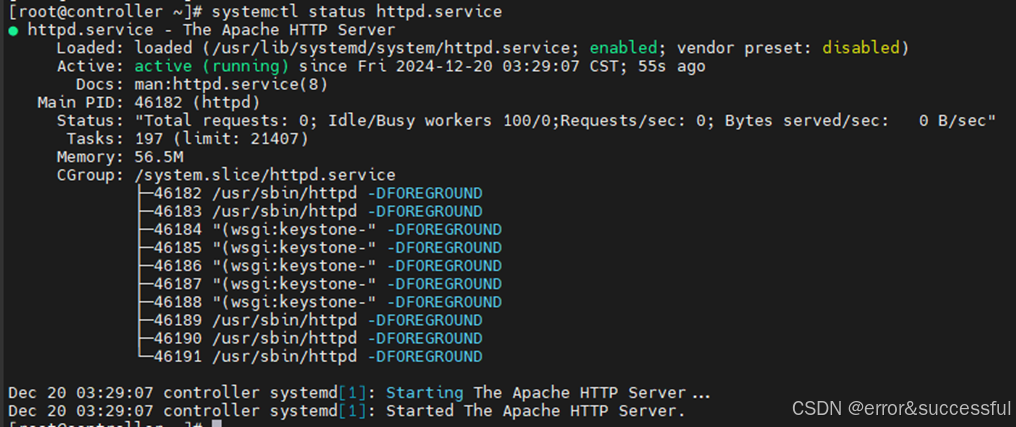Select process row 46183 /usr/sbin/httpd

click(x=310, y=211)
